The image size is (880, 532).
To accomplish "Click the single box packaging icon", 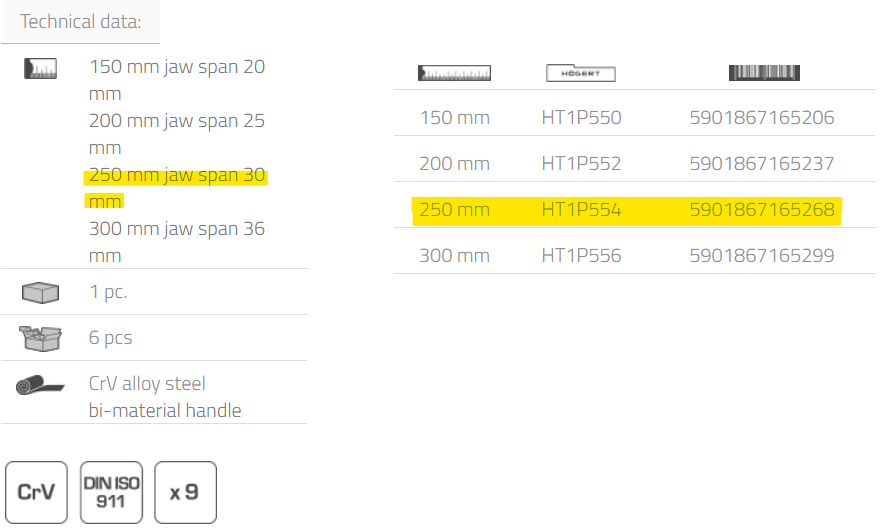I will click(x=40, y=293).
